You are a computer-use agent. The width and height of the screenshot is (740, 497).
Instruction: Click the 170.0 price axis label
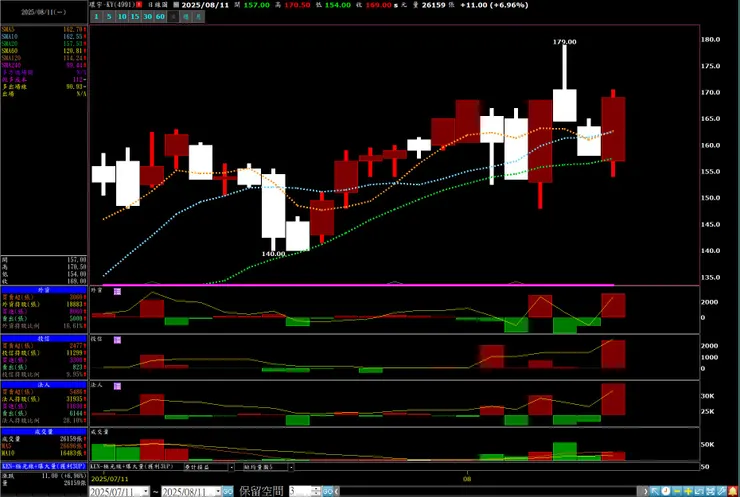pyautogui.click(x=710, y=93)
